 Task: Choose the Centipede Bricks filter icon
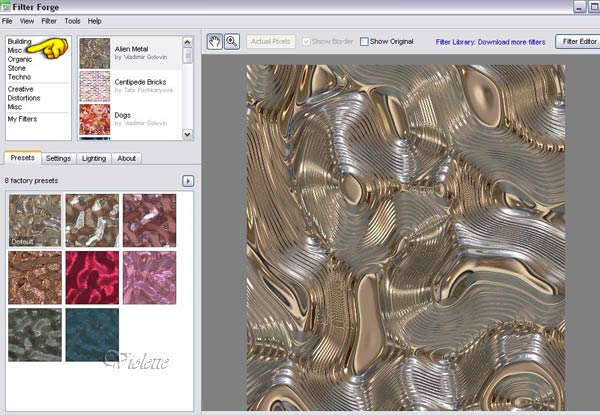[94, 85]
